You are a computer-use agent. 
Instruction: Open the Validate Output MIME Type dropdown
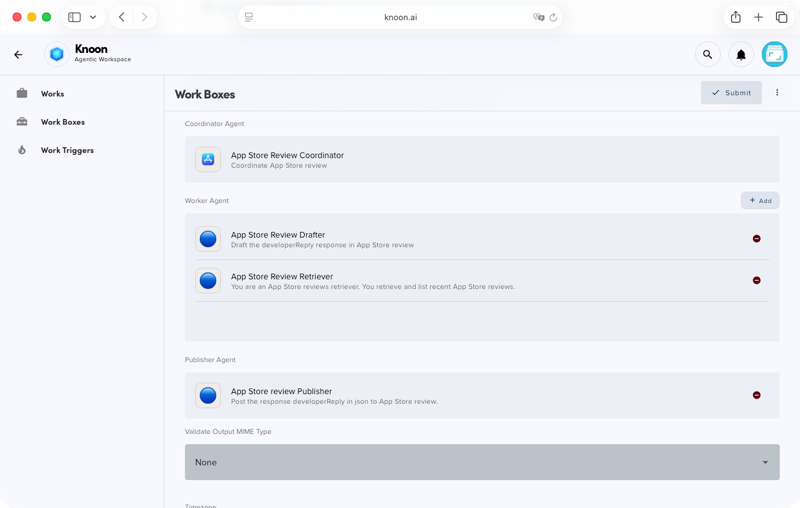click(x=482, y=462)
